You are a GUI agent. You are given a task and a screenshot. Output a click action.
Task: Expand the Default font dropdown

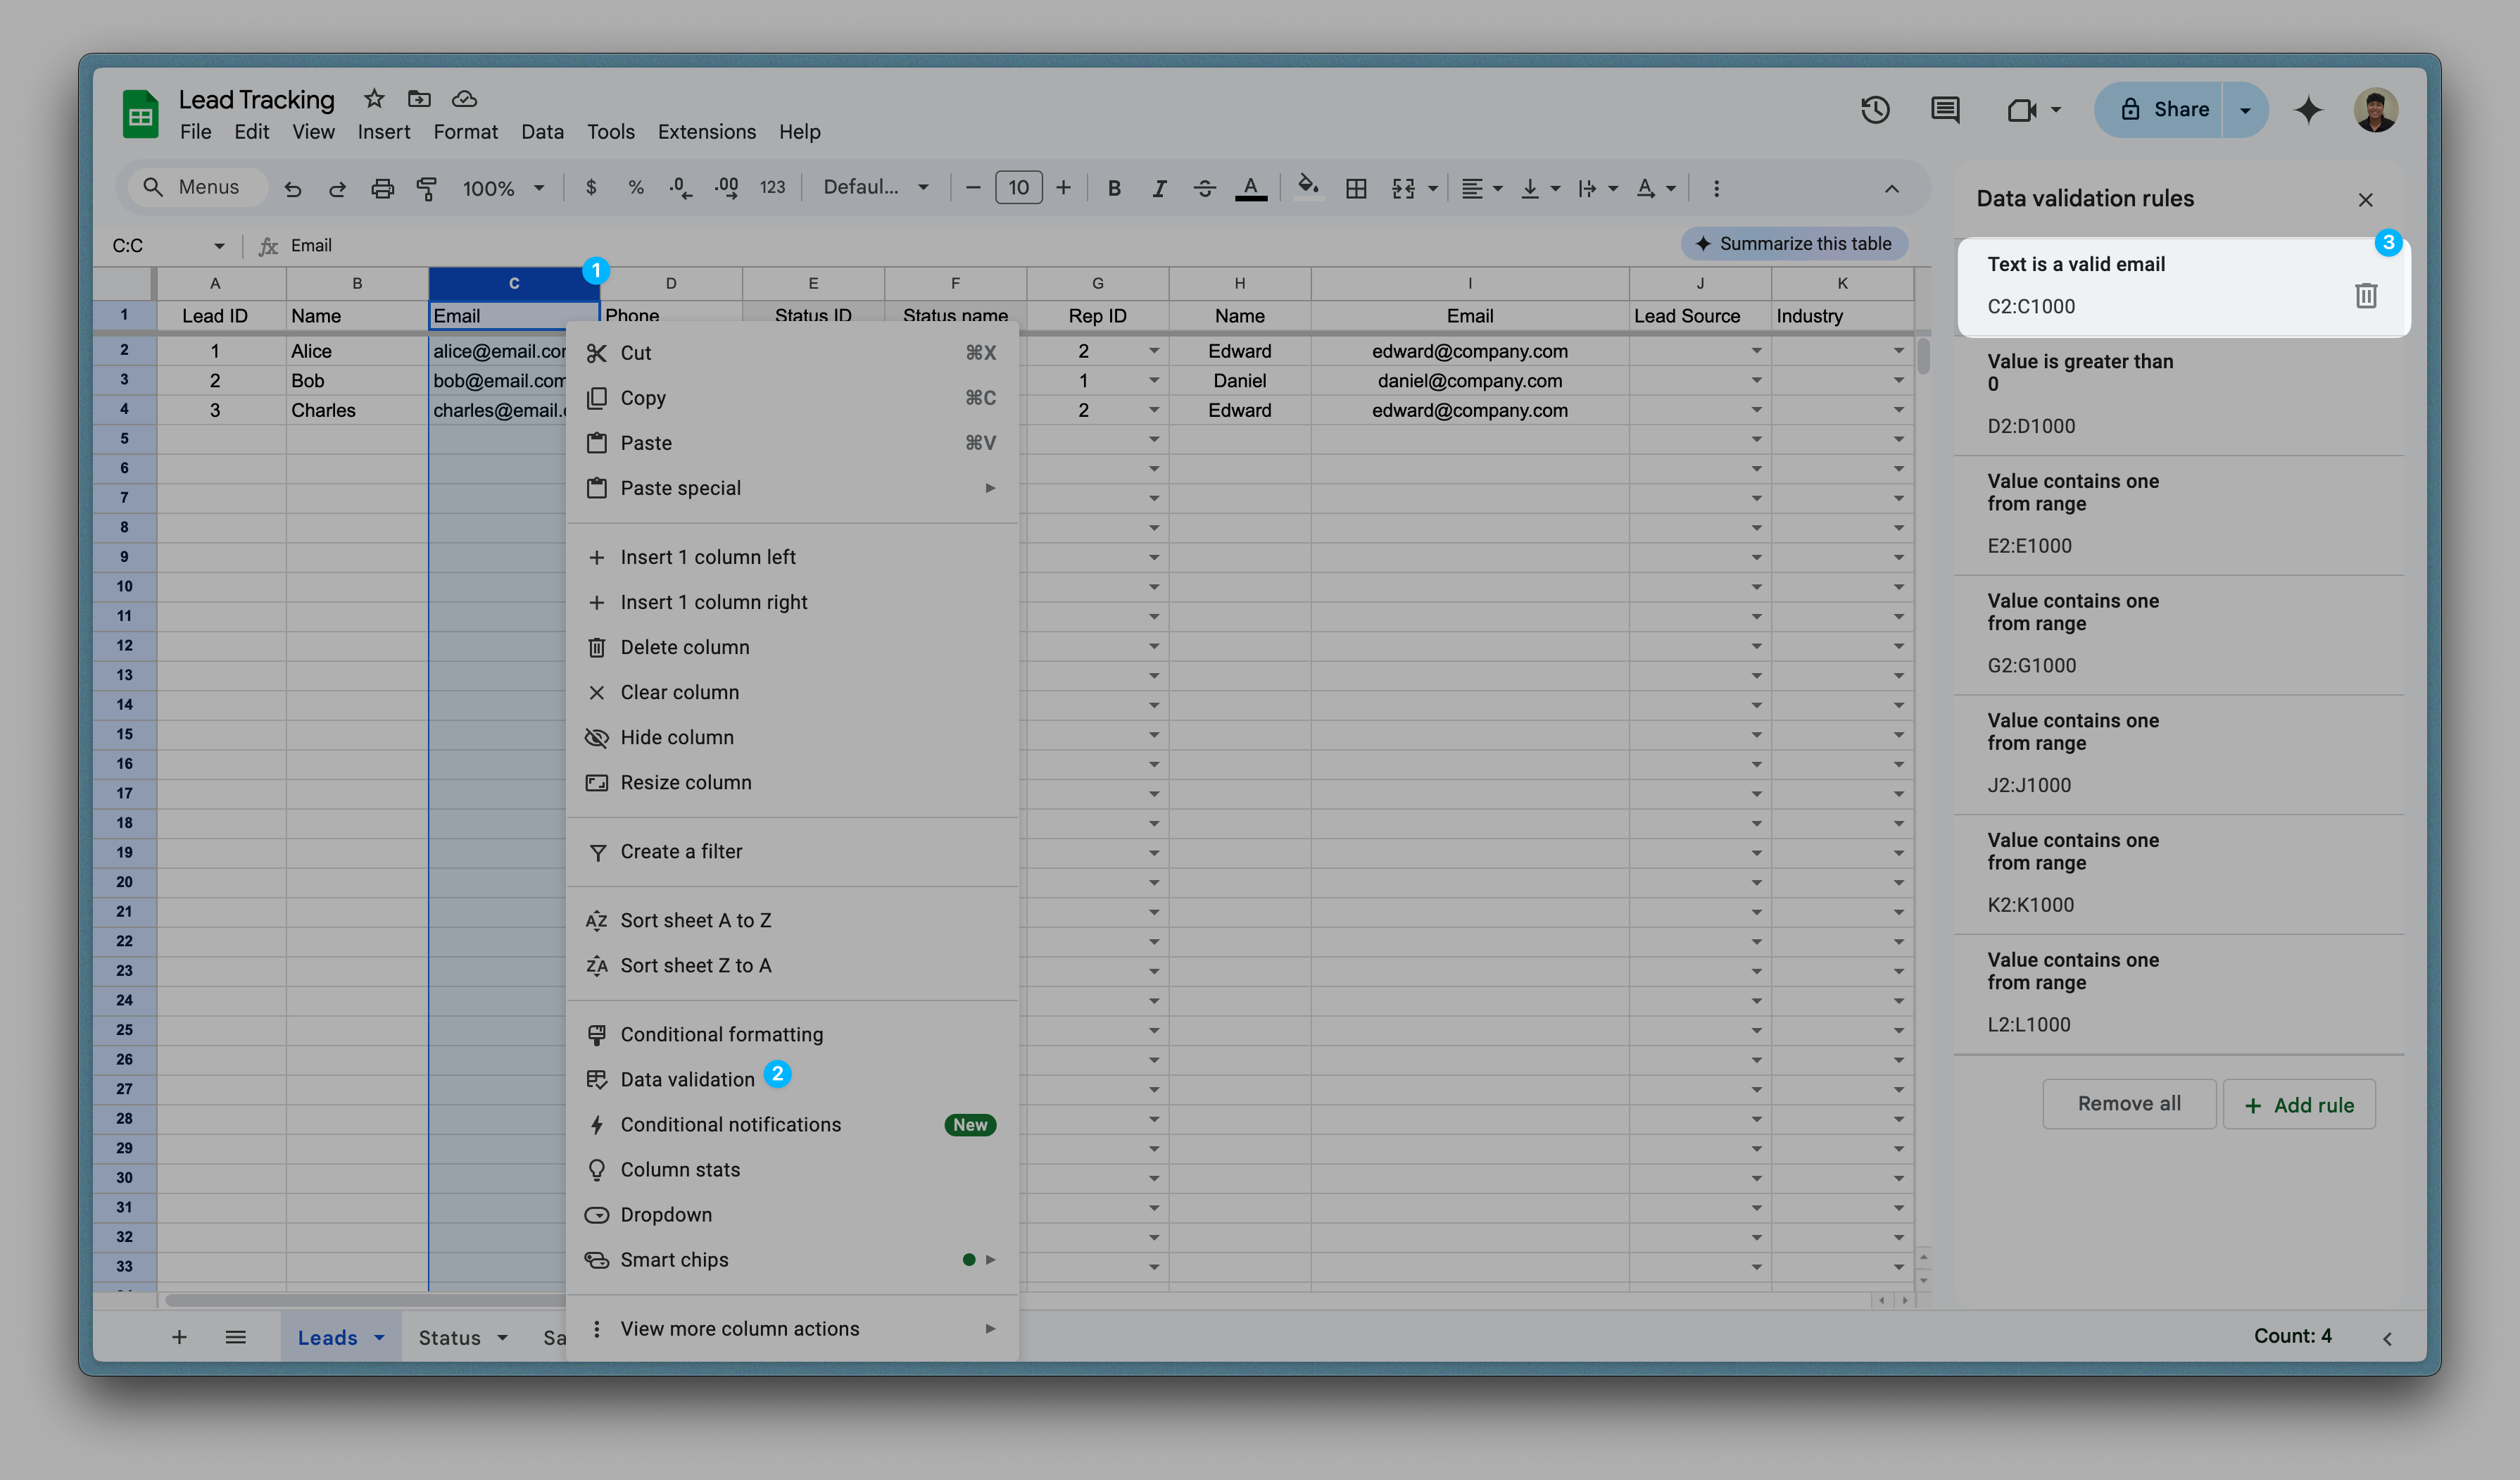coord(876,188)
